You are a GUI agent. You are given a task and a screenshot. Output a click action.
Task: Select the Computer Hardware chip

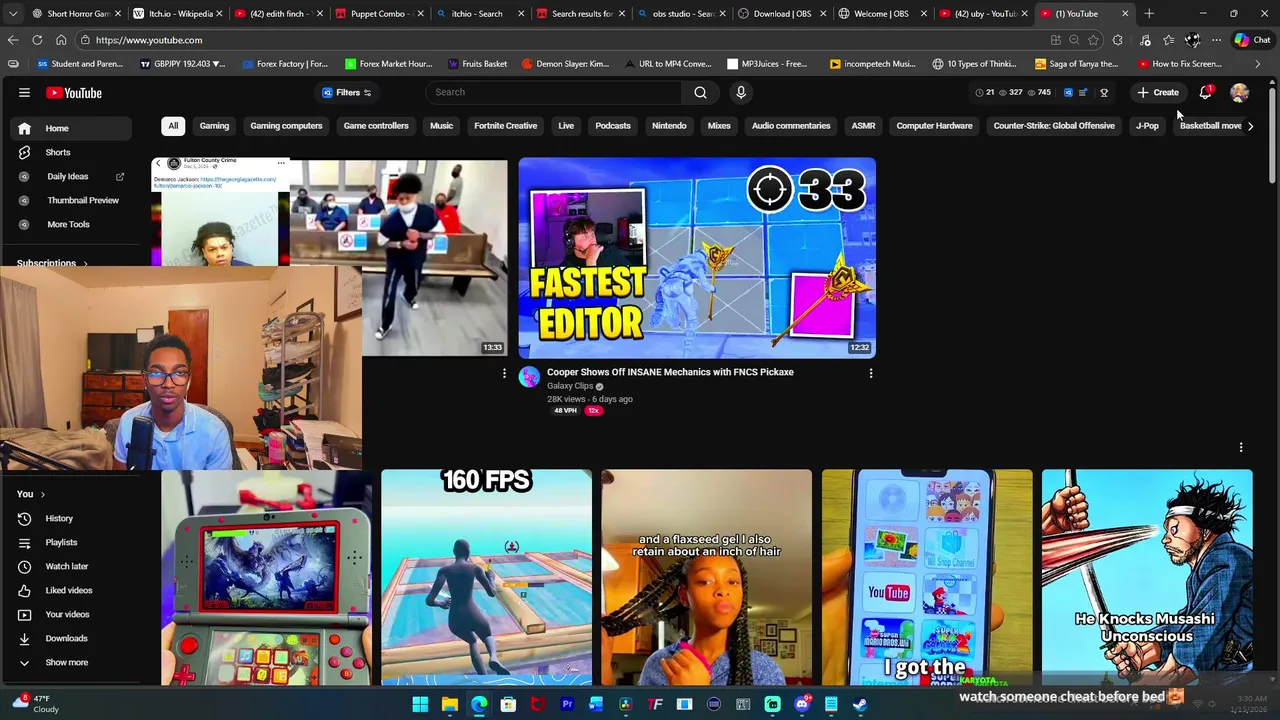click(x=934, y=126)
